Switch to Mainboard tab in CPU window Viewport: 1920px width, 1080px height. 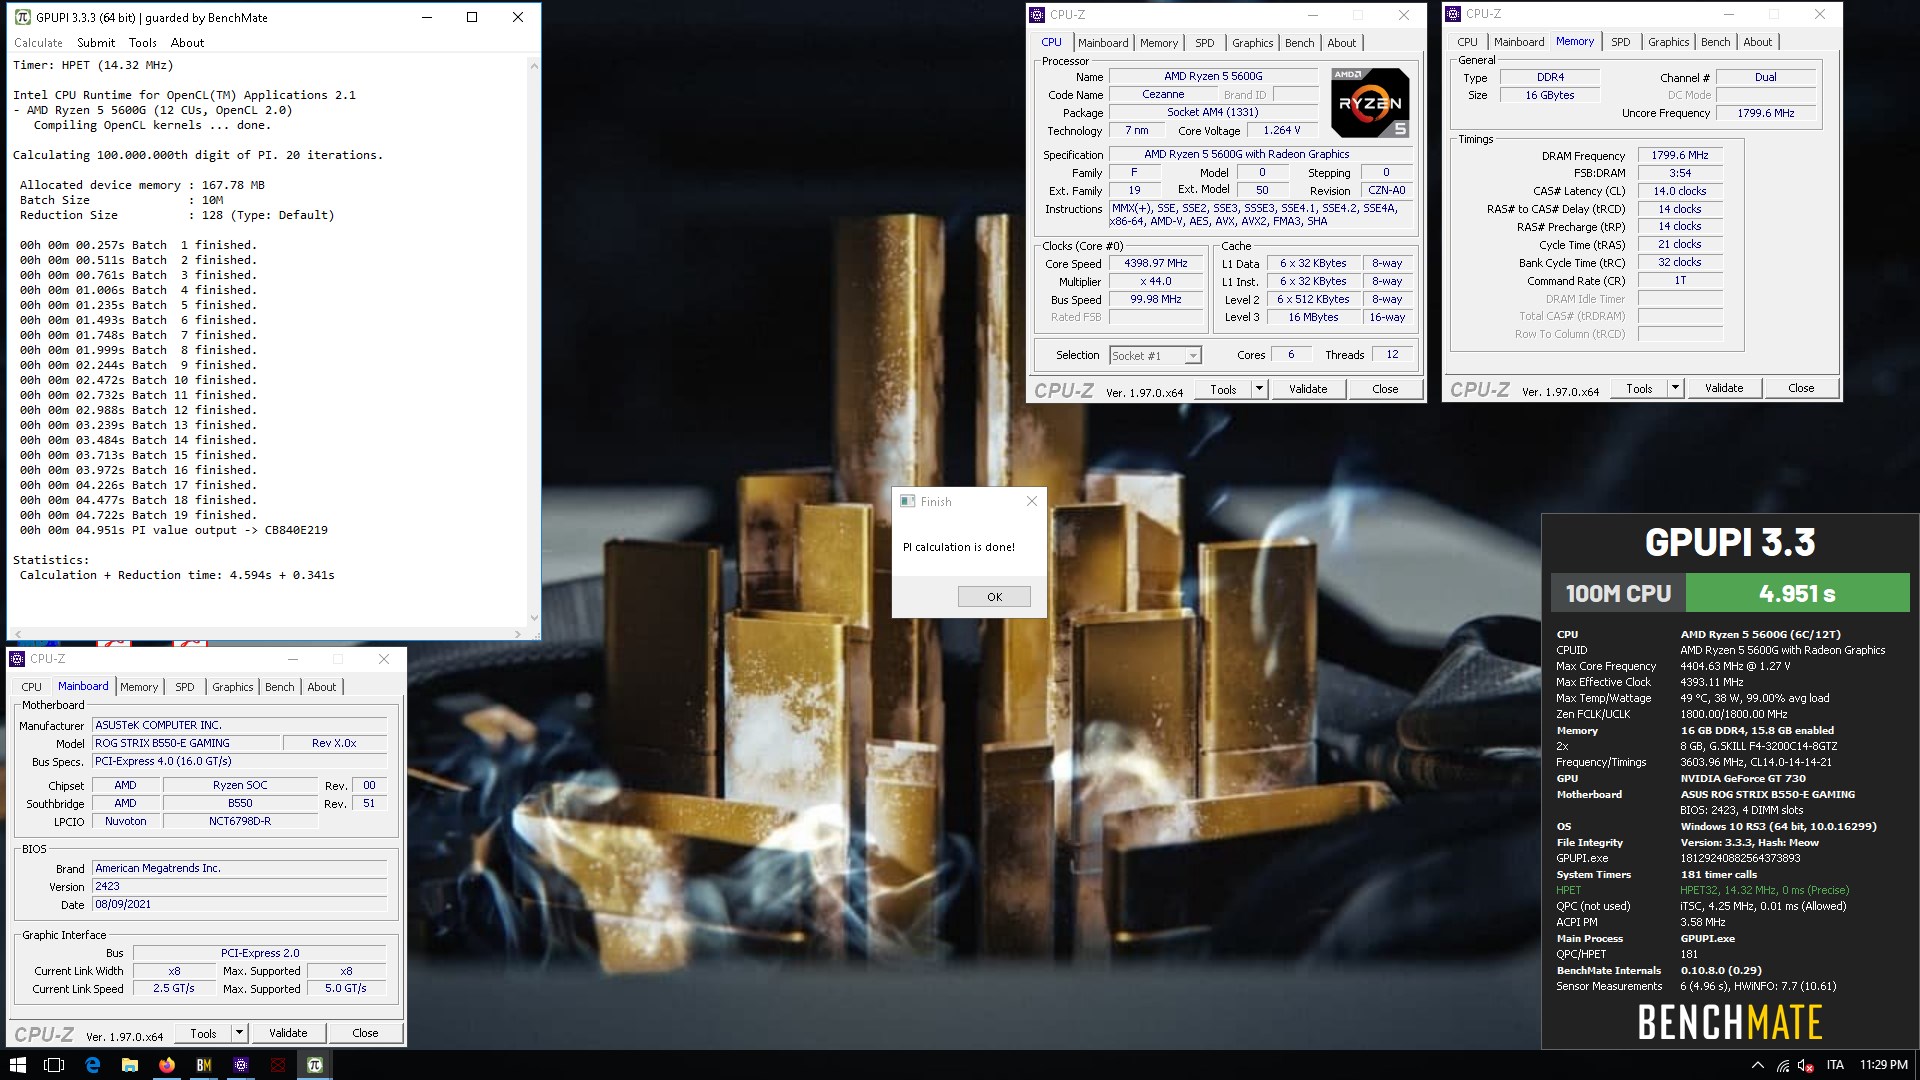(x=1103, y=43)
